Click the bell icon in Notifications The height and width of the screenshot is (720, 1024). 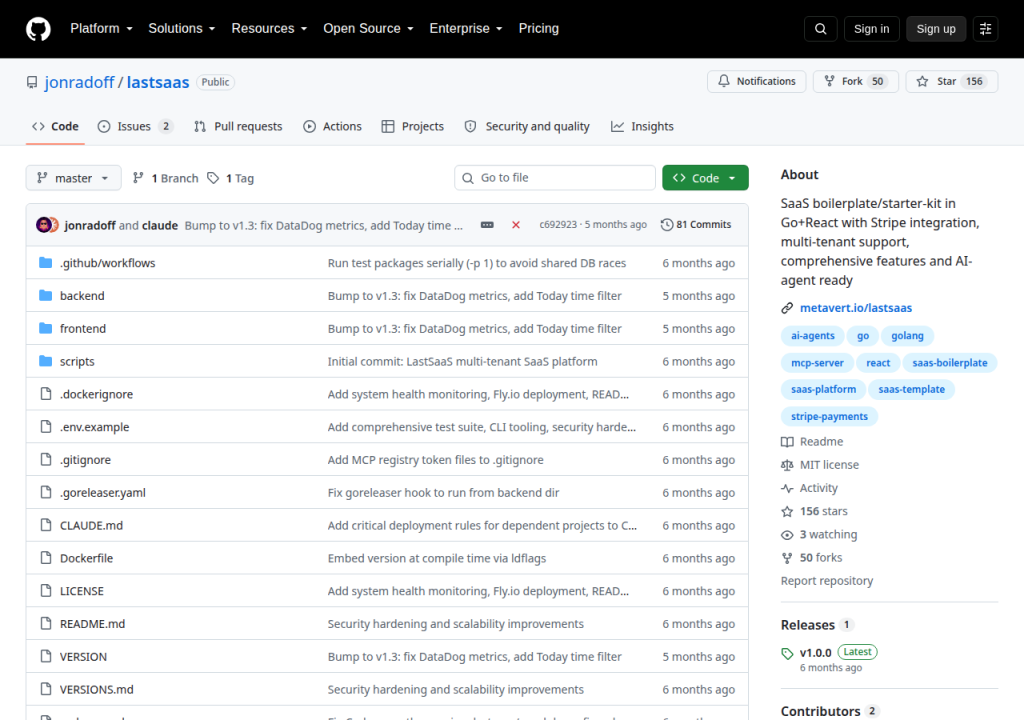tap(724, 81)
